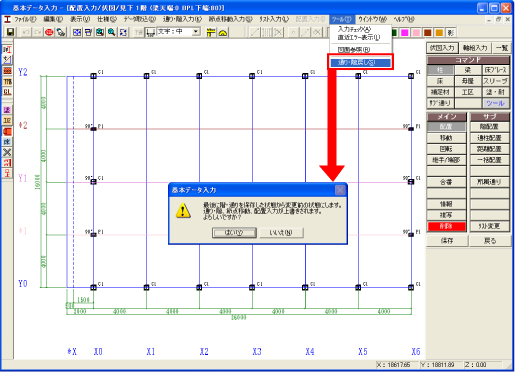This screenshot has height=372, width=515.
Task: Select the highlighted 通り・階戻し menu entry
Action: pyautogui.click(x=361, y=62)
